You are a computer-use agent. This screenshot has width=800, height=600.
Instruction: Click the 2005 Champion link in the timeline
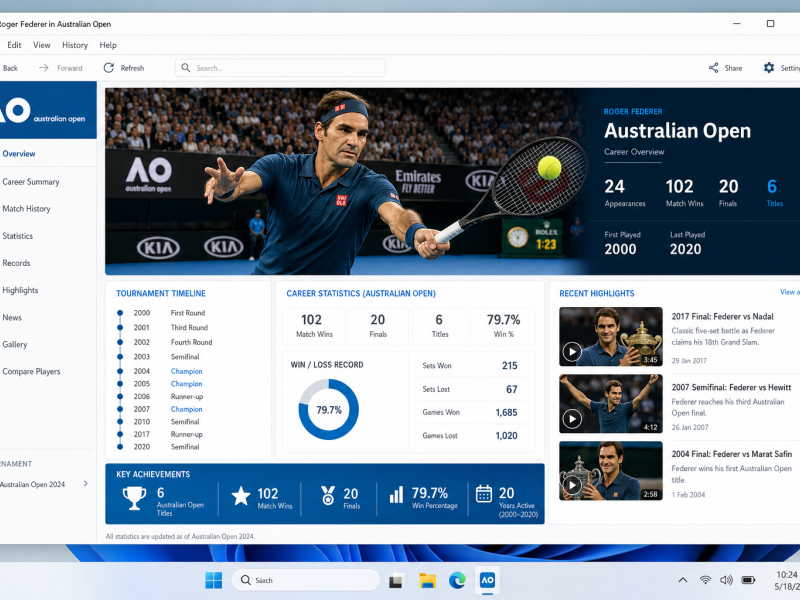[x=186, y=384]
